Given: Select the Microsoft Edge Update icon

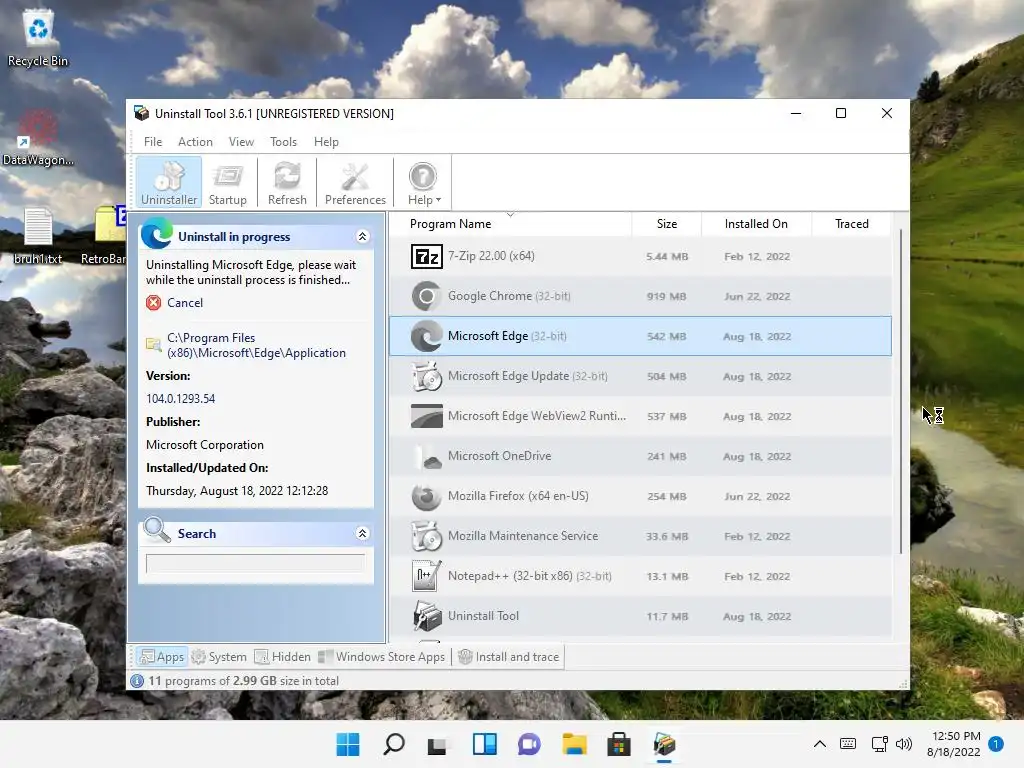Looking at the screenshot, I should tap(426, 376).
